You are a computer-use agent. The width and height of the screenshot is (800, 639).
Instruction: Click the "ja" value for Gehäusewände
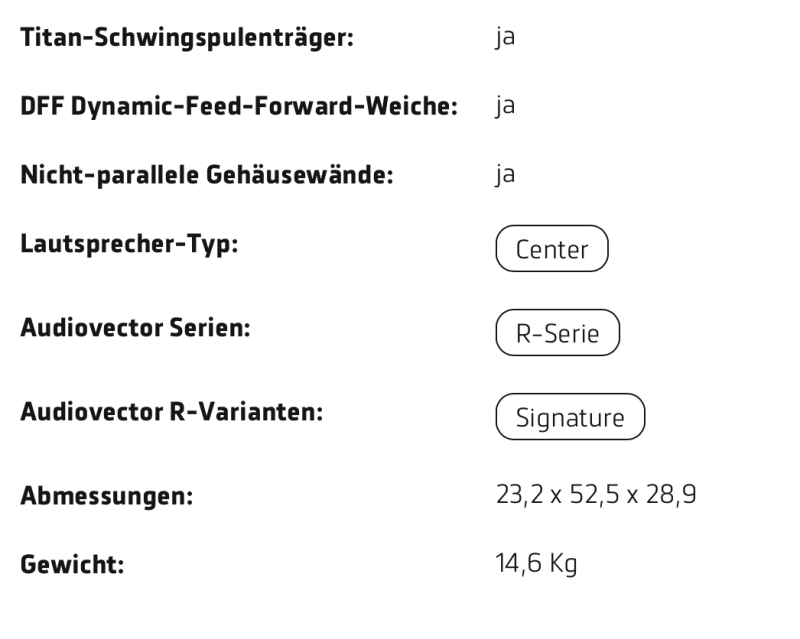(x=504, y=177)
